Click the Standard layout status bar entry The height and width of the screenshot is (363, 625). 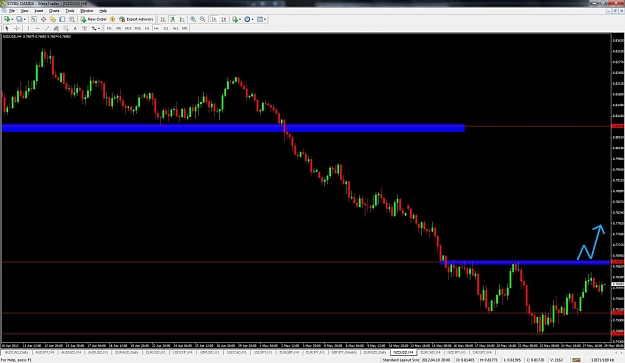tap(401, 360)
